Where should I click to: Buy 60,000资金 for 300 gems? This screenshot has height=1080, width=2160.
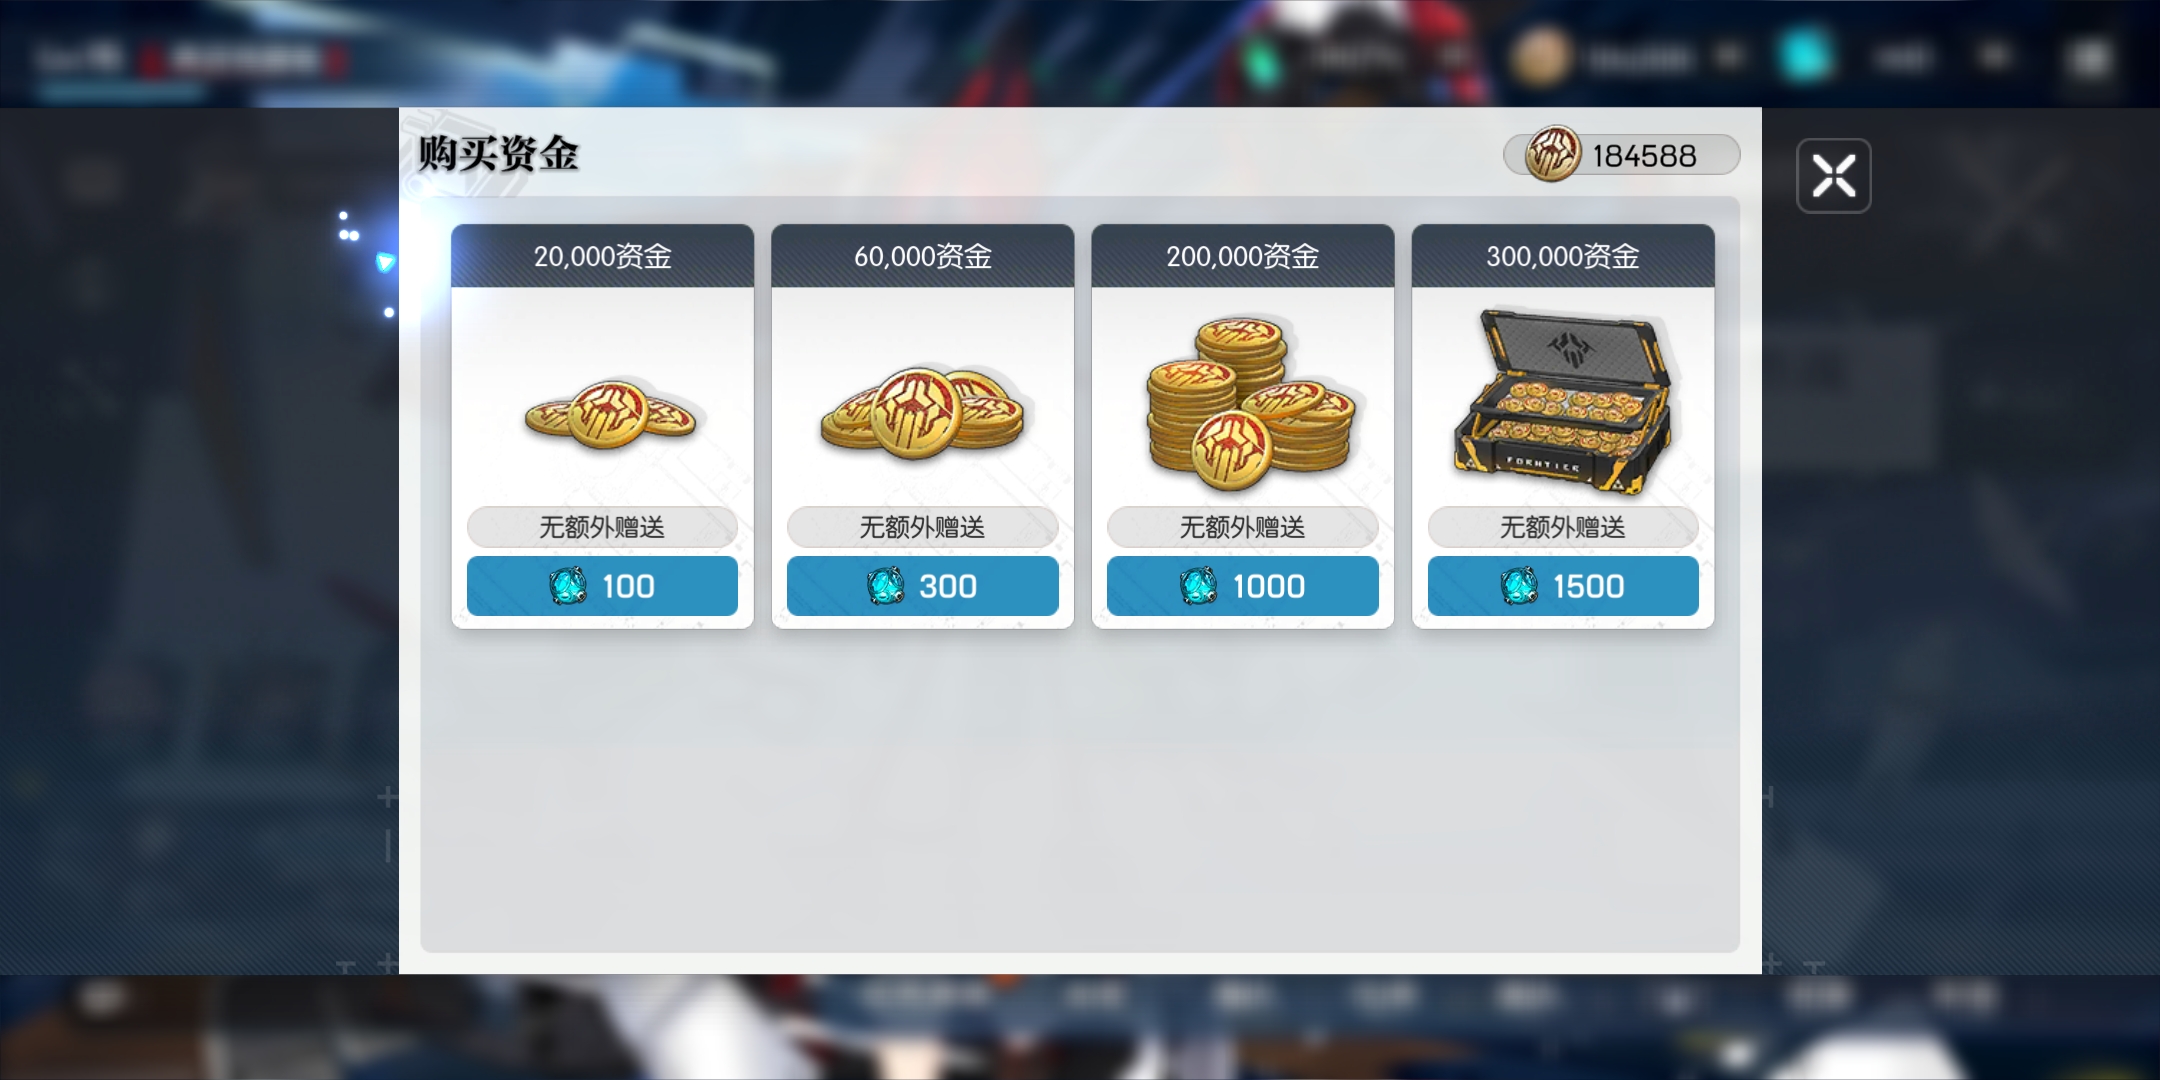pos(922,586)
